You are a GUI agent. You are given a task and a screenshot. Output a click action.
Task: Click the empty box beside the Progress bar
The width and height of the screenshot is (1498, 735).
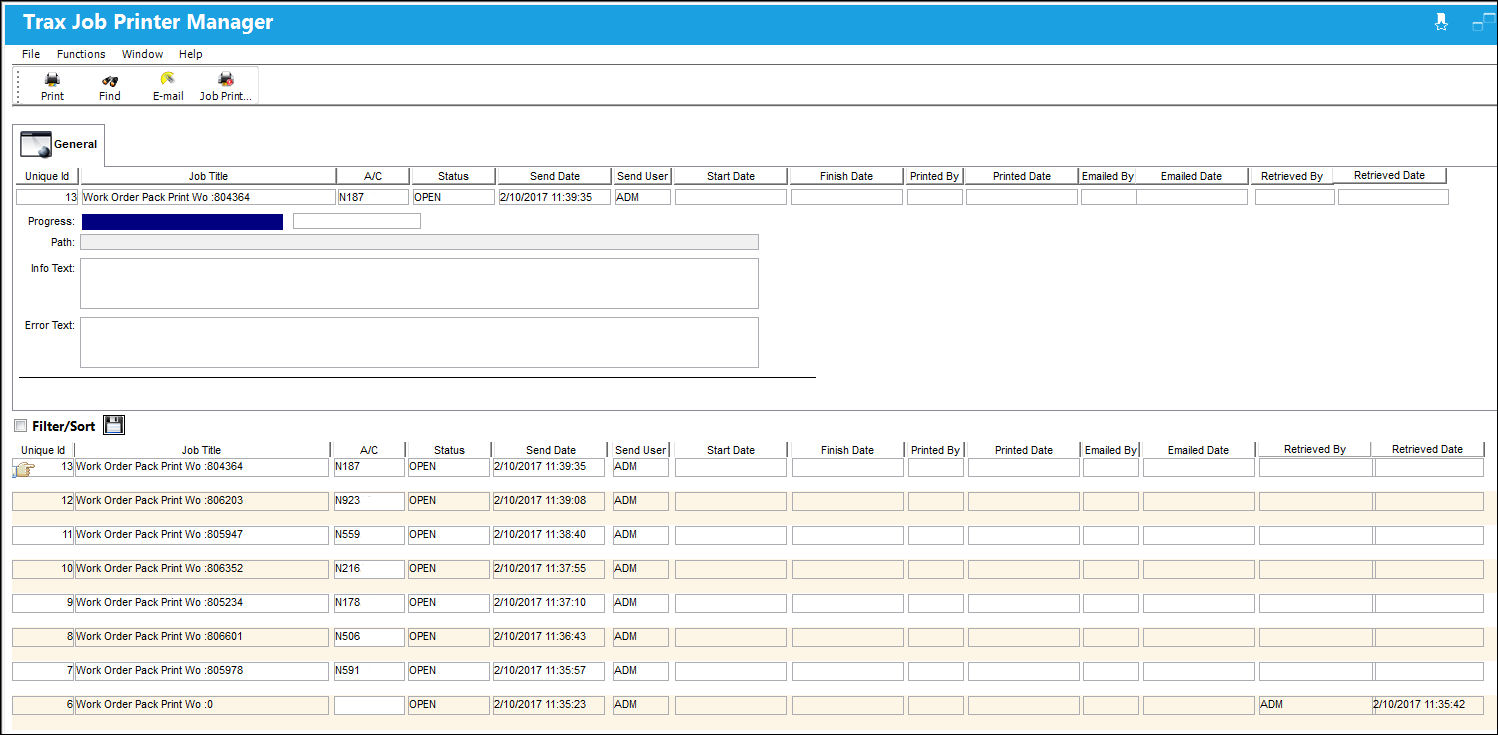(x=357, y=221)
